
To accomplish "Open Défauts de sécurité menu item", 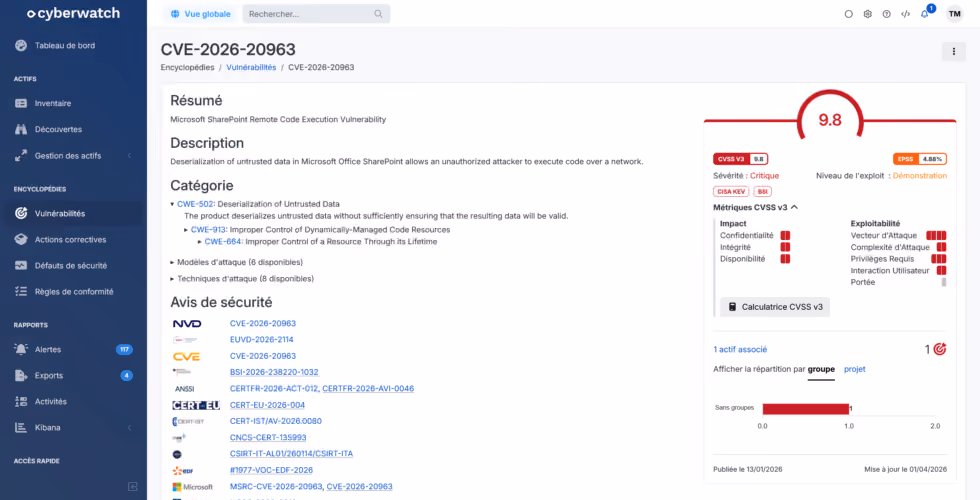I will coord(71,266).
